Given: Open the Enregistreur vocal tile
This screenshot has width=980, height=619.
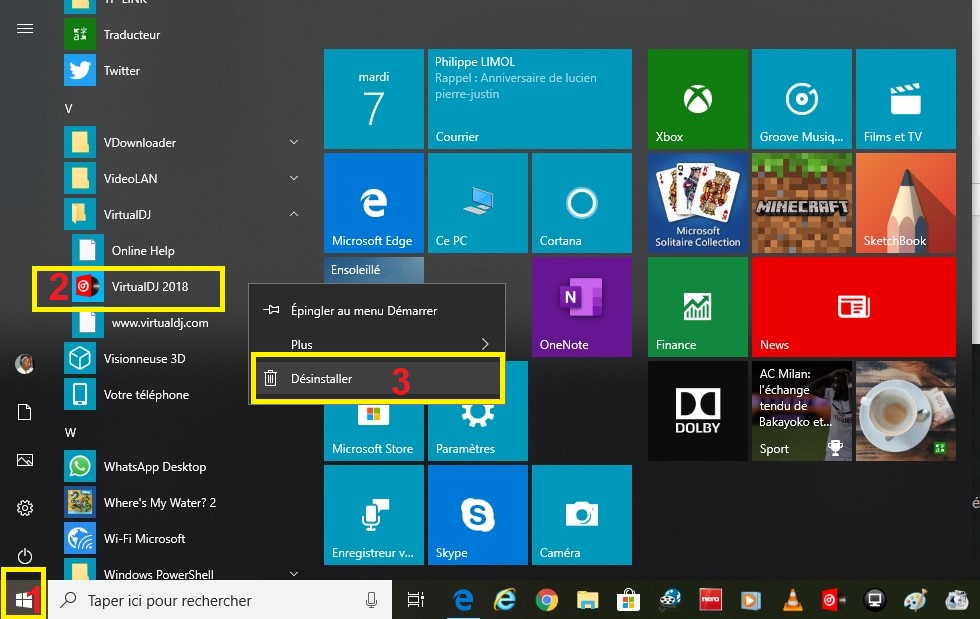Looking at the screenshot, I should click(x=374, y=515).
